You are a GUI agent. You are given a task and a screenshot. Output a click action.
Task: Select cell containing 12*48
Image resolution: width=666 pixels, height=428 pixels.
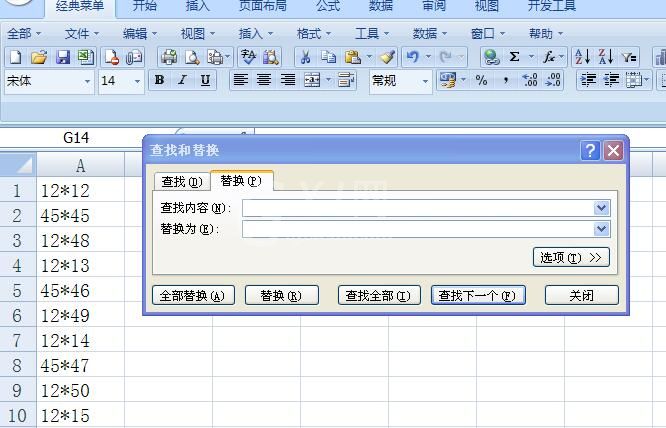[x=81, y=241]
